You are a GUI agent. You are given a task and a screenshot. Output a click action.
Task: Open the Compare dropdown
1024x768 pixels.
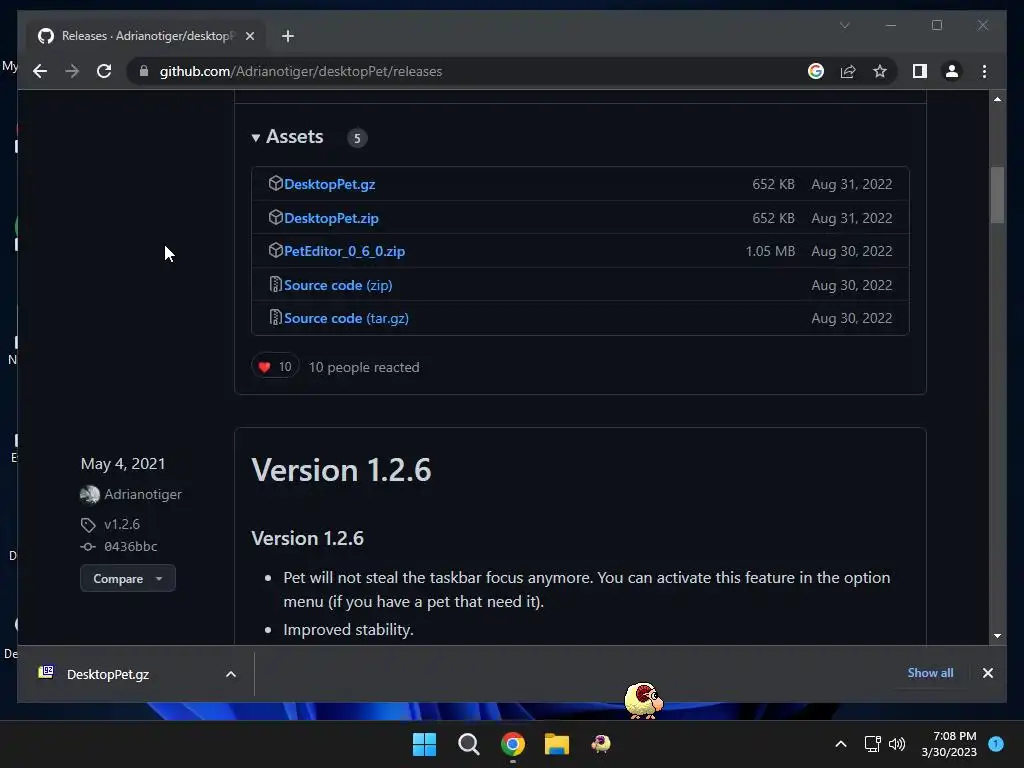(x=127, y=579)
